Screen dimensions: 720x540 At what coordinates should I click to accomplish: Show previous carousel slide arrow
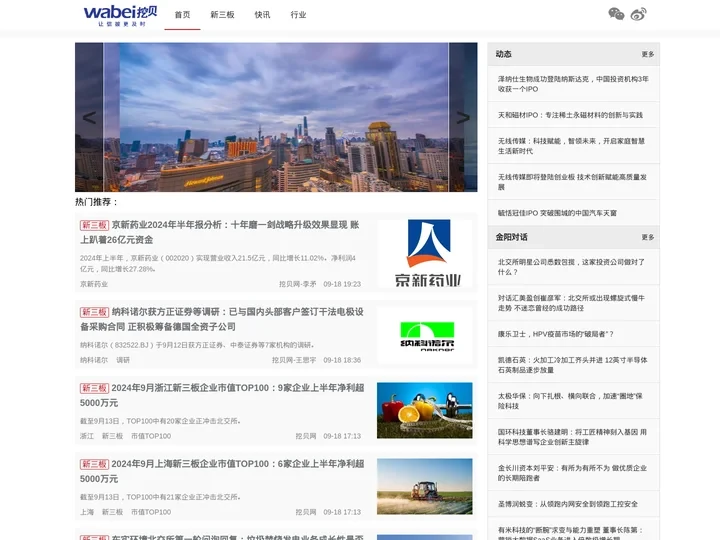pos(89,118)
